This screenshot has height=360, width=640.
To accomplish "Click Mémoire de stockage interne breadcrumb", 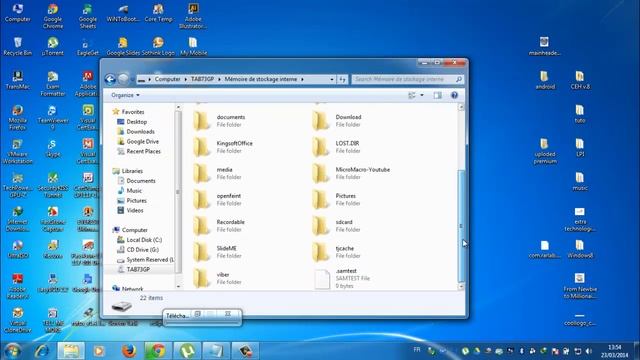I will 261,79.
